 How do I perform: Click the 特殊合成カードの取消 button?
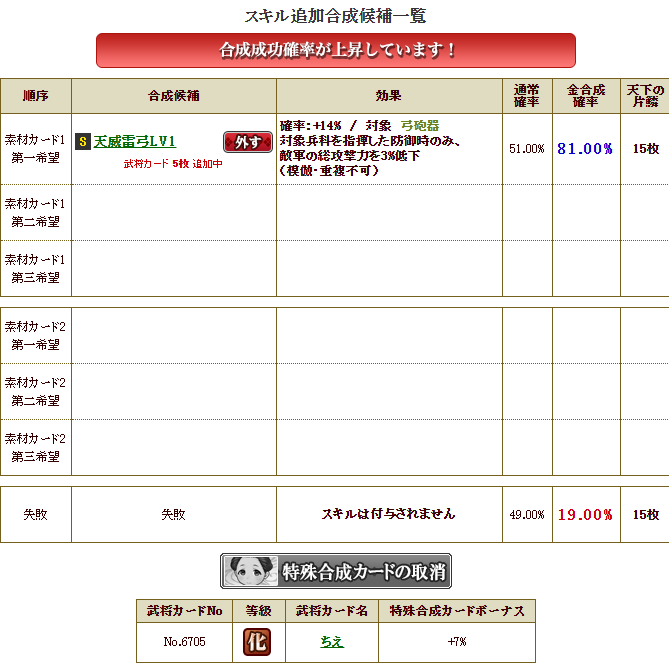336,571
